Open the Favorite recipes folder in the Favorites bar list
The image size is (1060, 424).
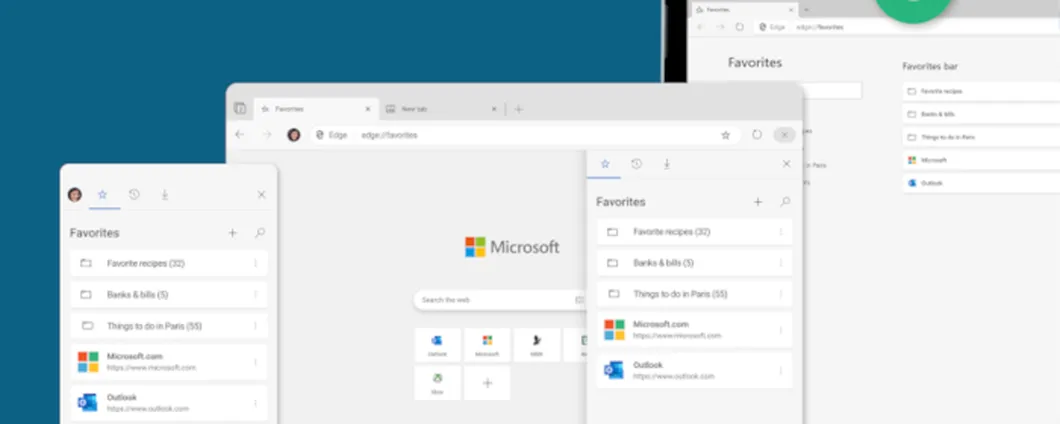pos(981,91)
